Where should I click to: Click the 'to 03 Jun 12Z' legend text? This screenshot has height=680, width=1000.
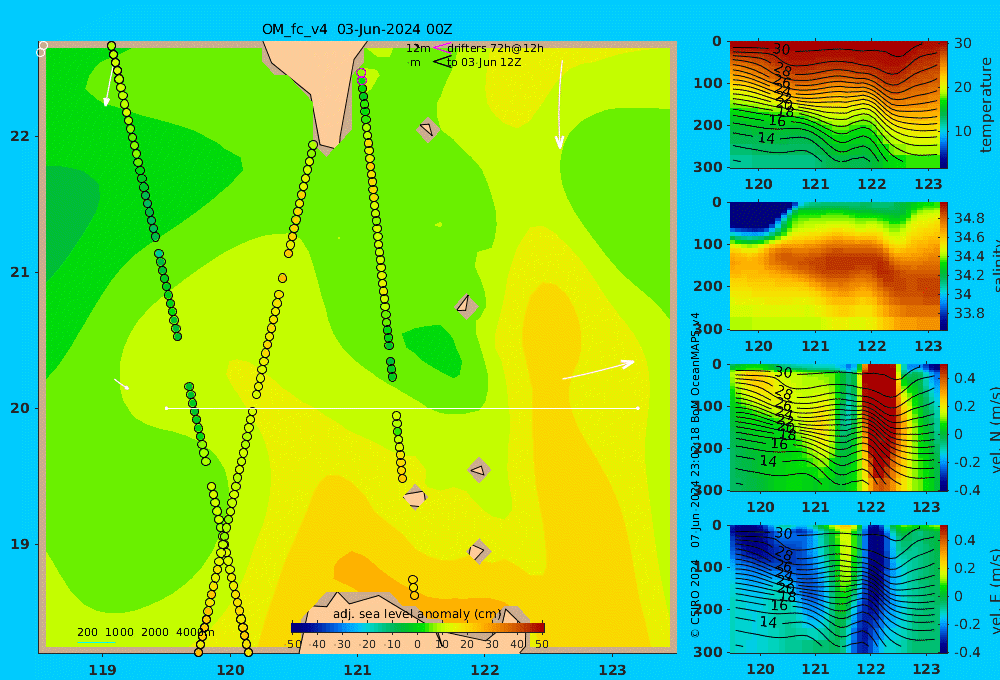coord(484,63)
